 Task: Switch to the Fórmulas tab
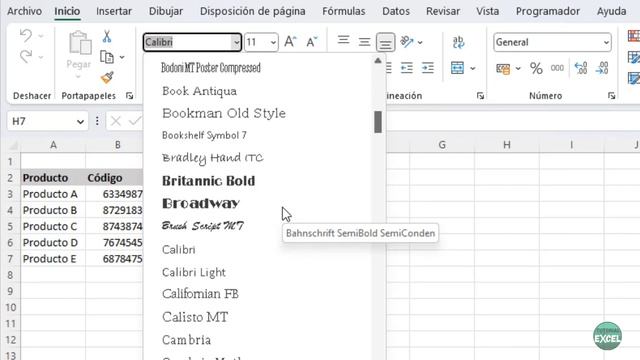point(344,11)
